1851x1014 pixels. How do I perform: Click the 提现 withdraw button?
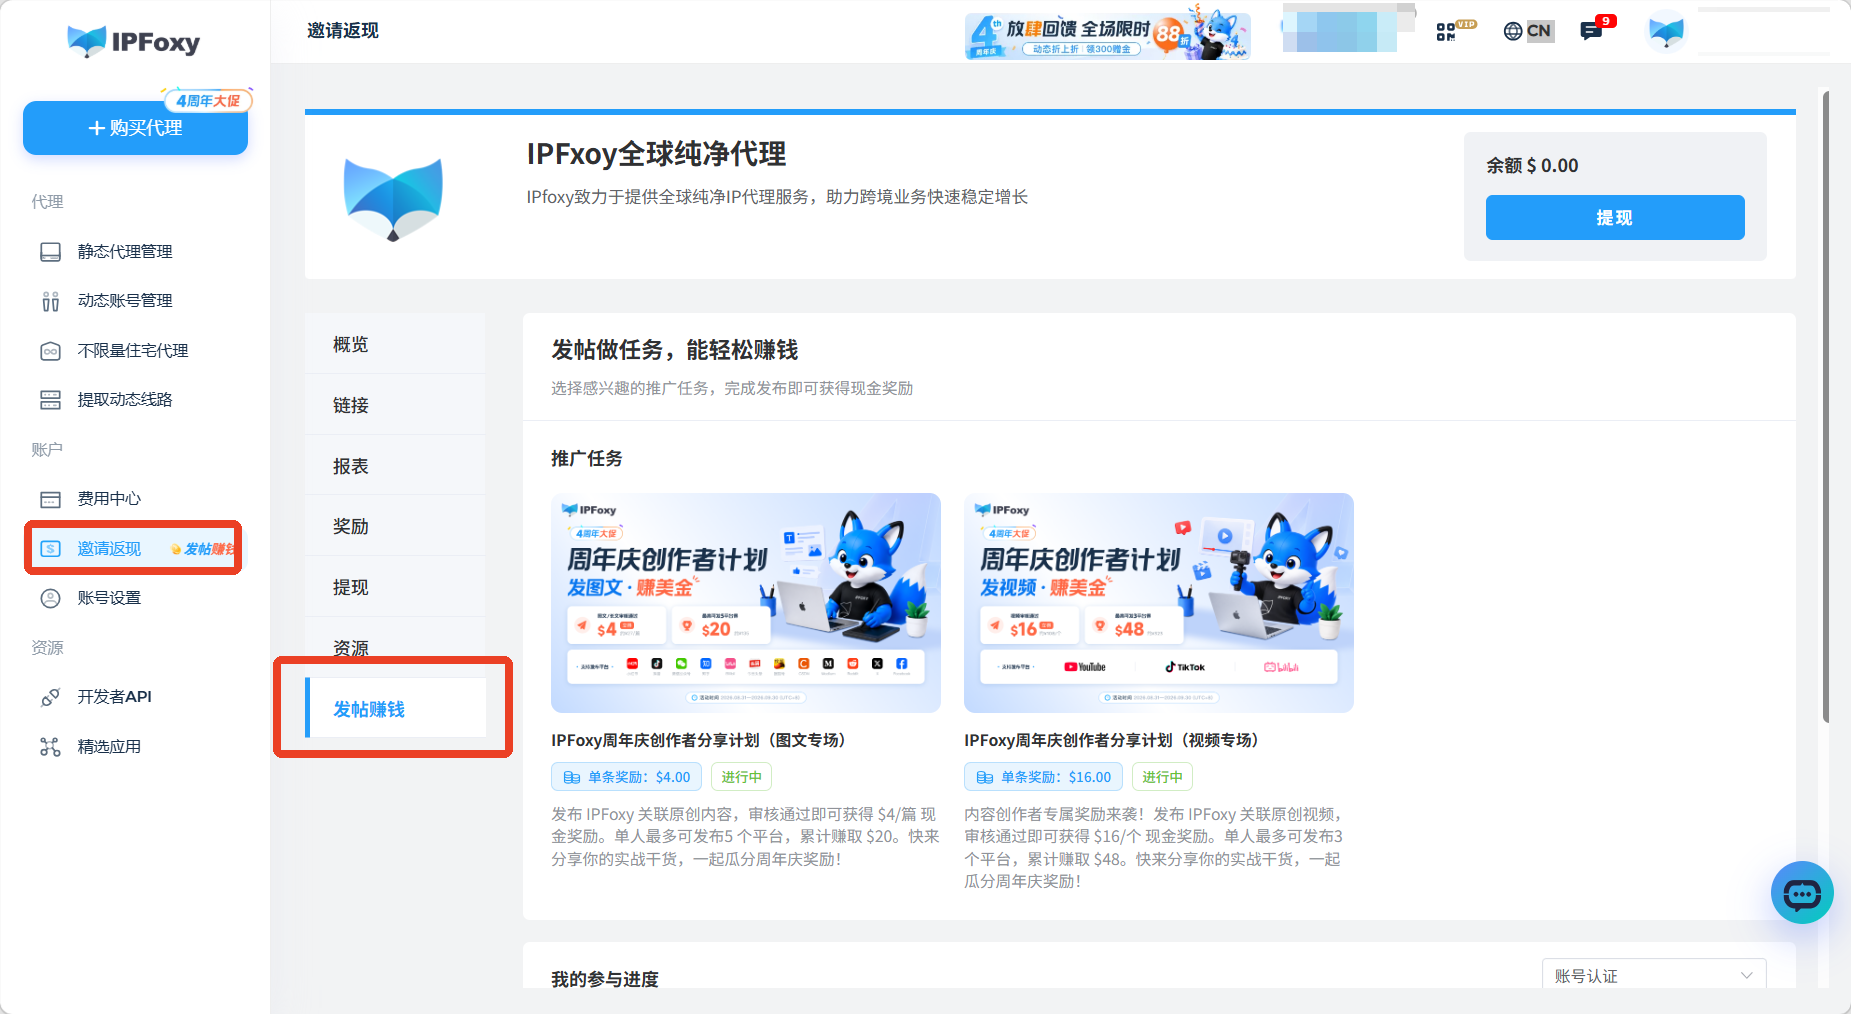tap(1614, 217)
